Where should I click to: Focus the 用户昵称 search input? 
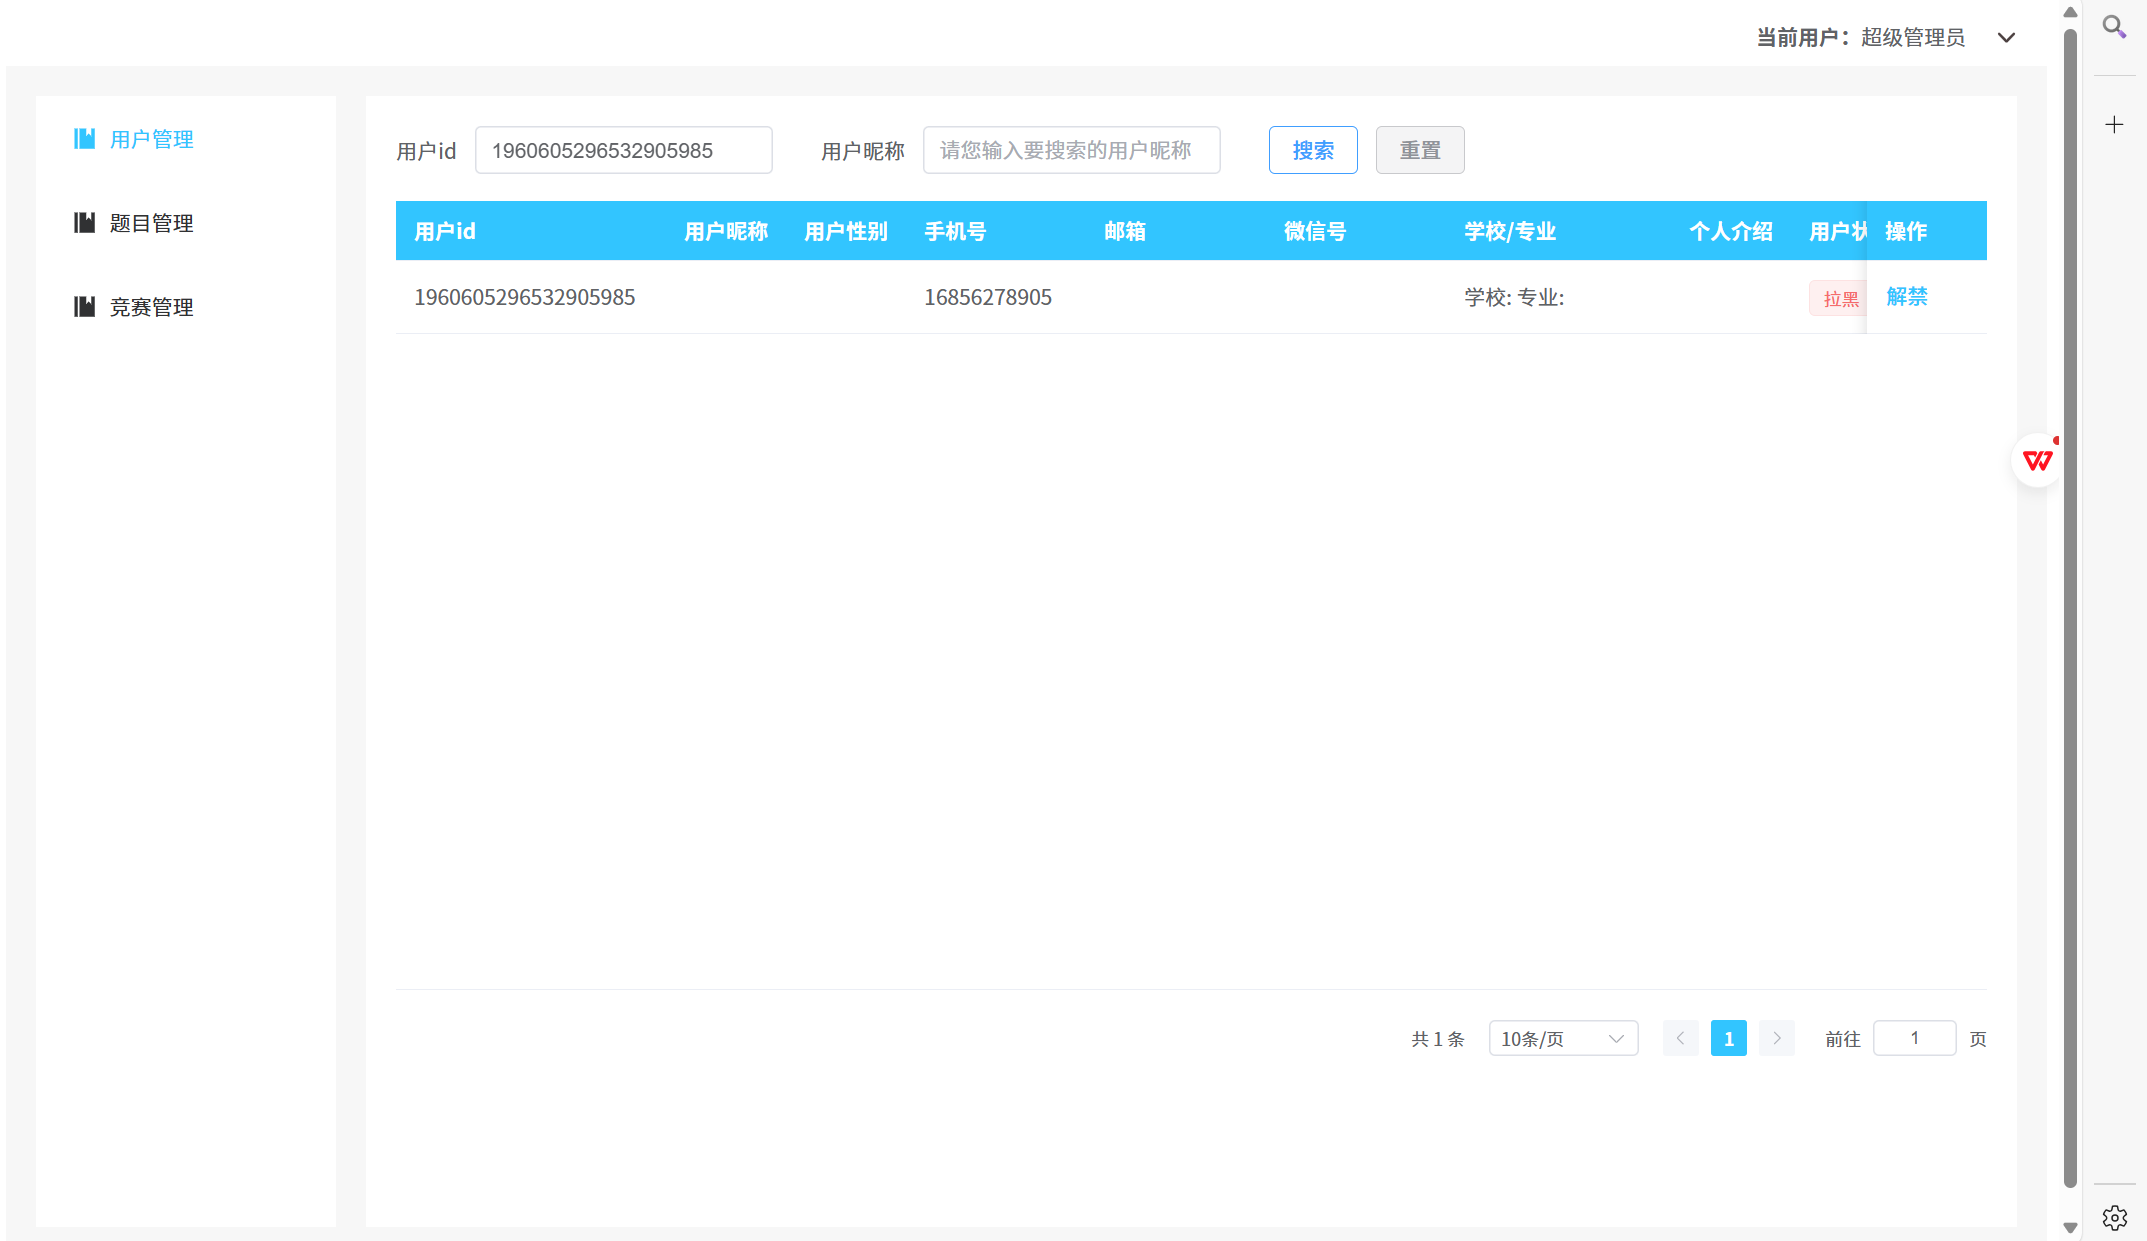pos(1070,150)
